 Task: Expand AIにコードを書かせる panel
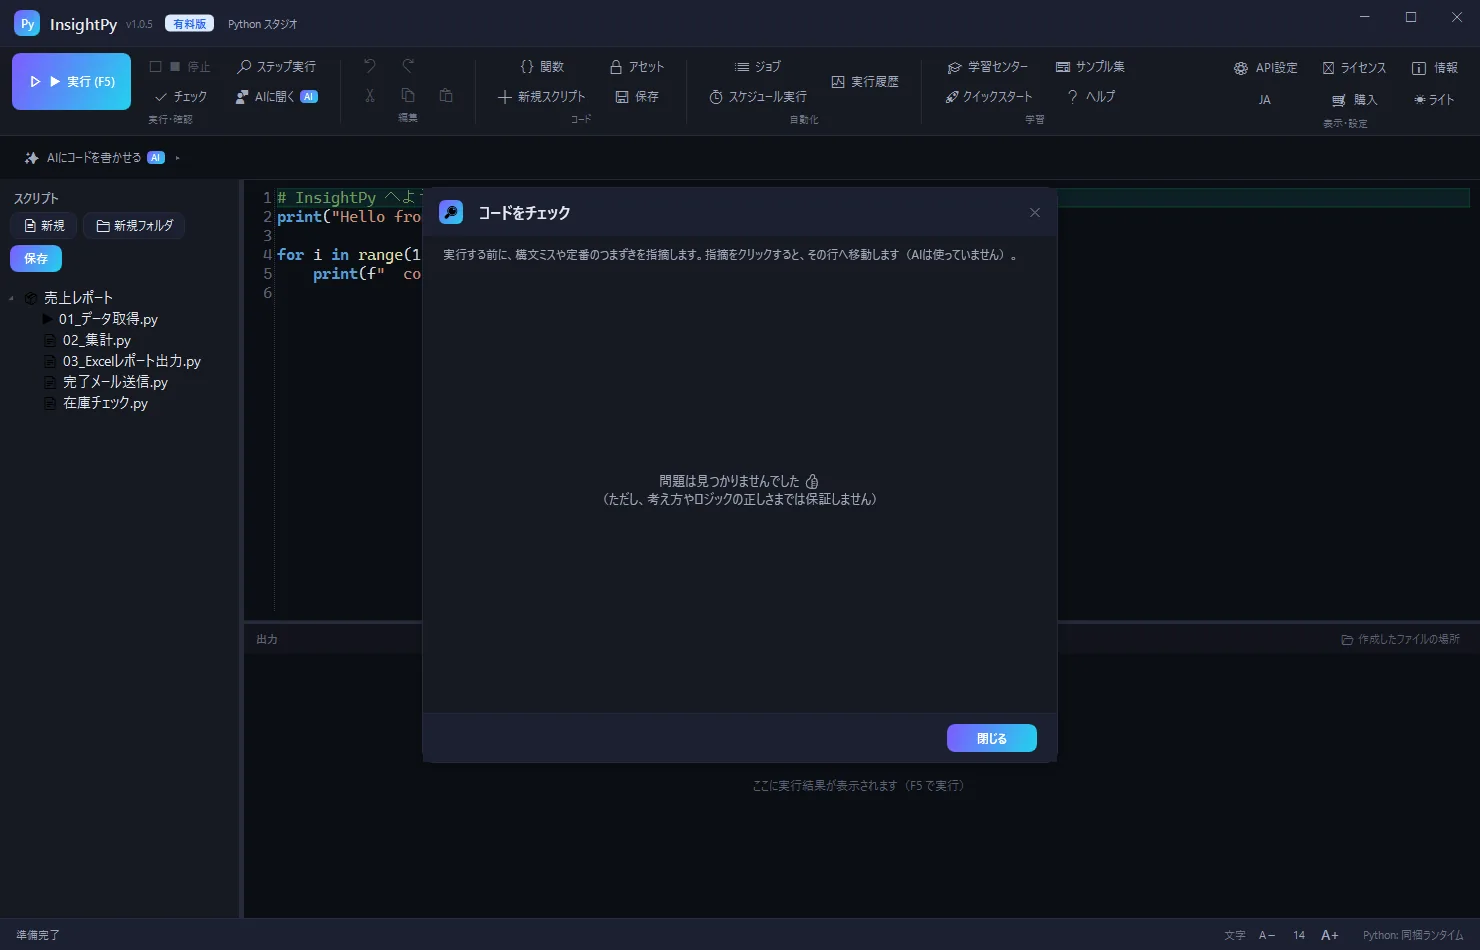(102, 158)
